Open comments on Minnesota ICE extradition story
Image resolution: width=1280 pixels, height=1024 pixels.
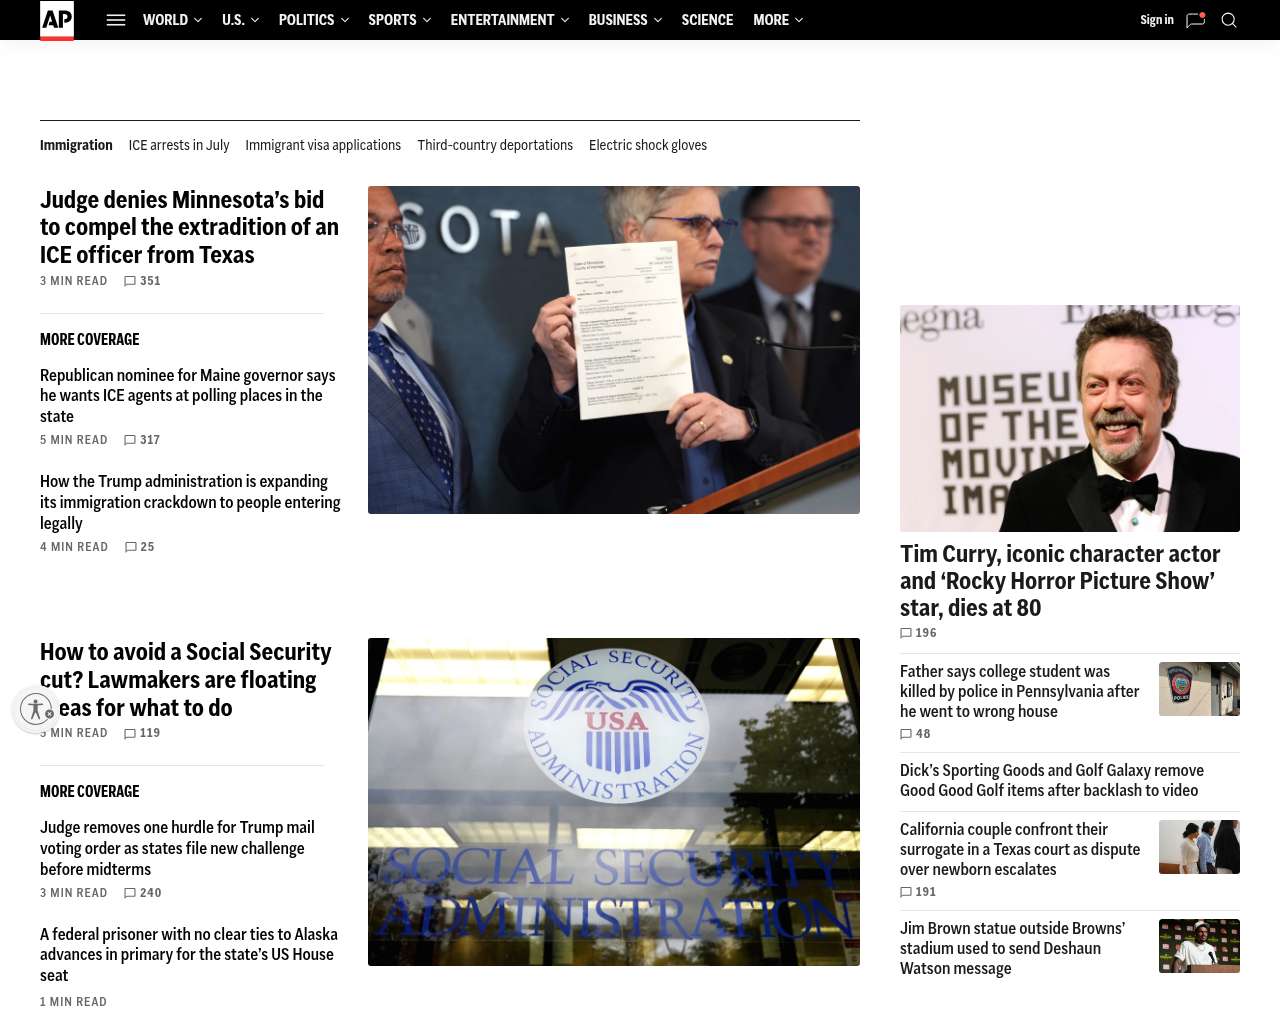point(142,281)
